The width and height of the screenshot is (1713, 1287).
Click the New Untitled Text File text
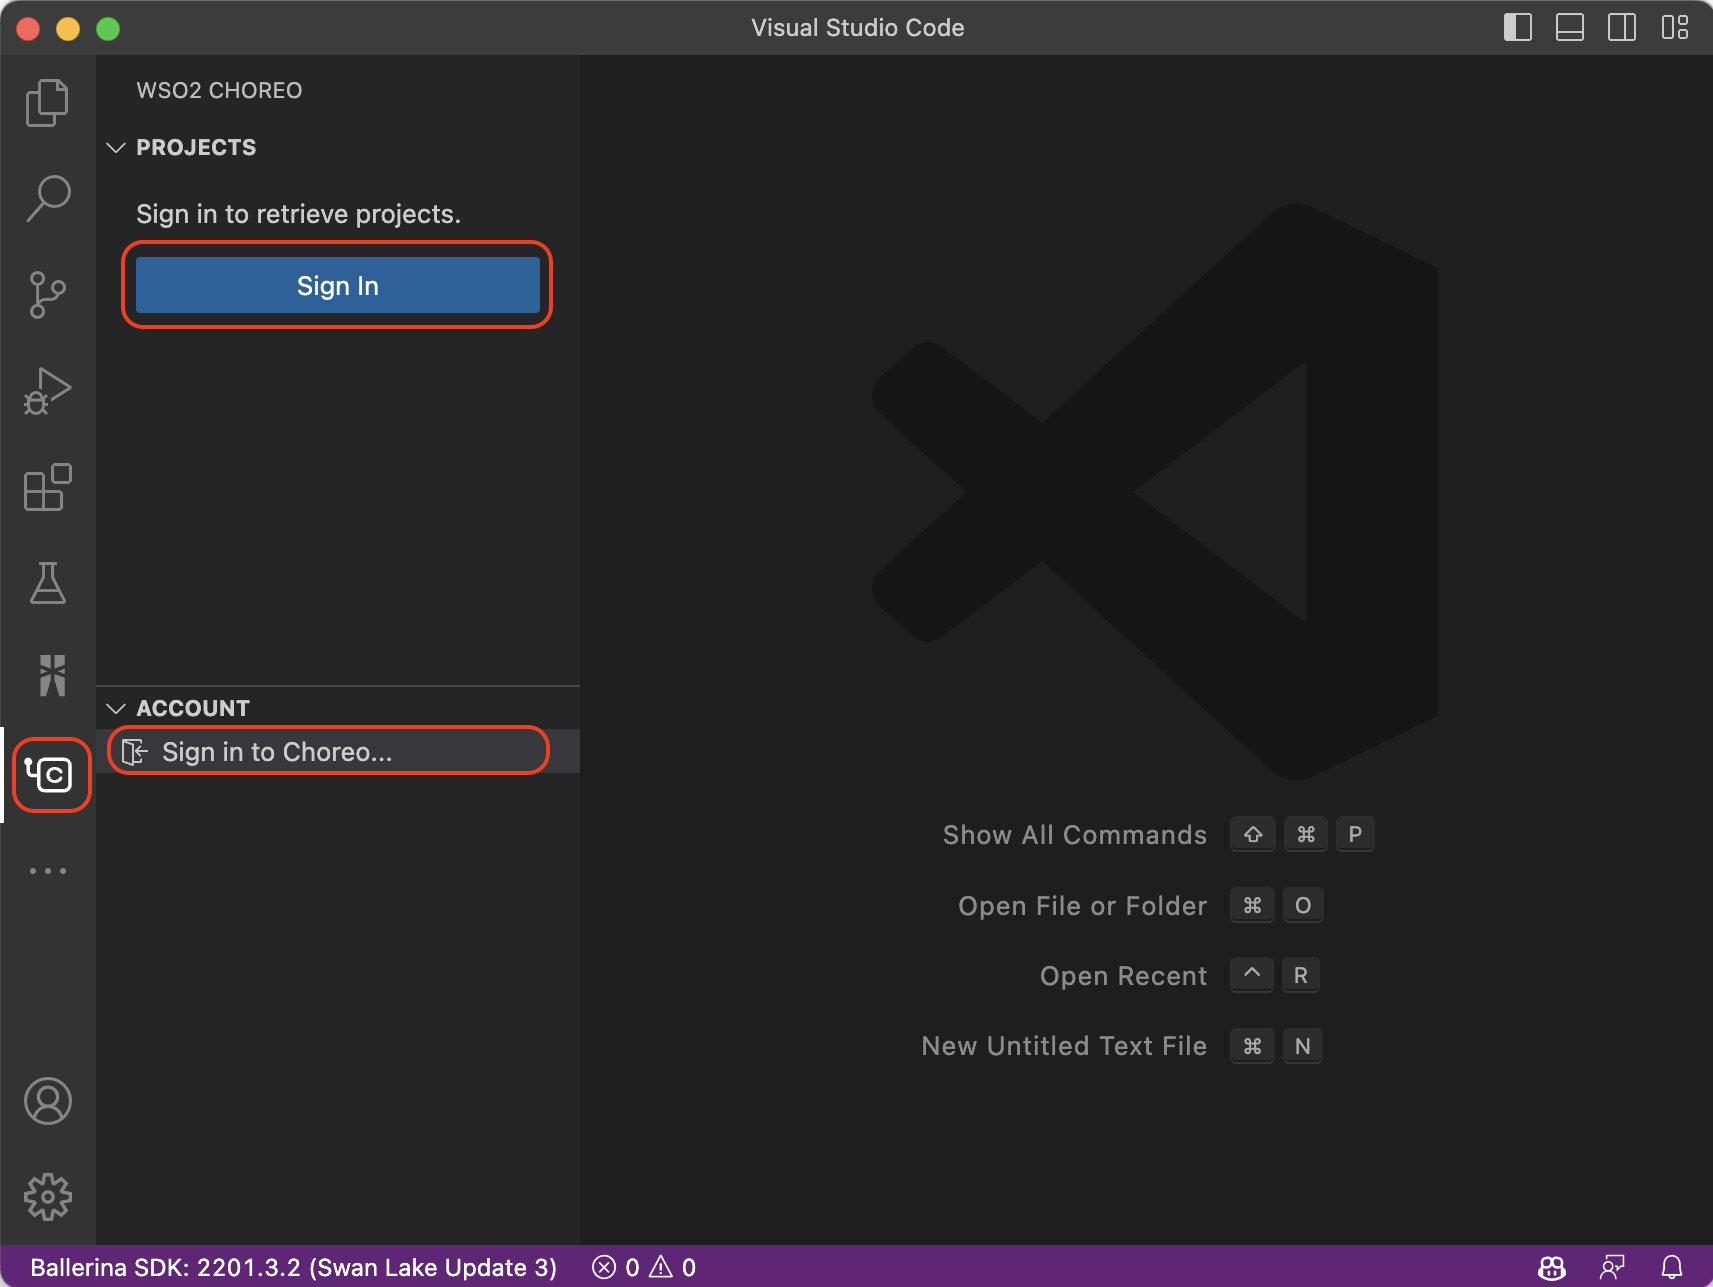[x=1064, y=1046]
